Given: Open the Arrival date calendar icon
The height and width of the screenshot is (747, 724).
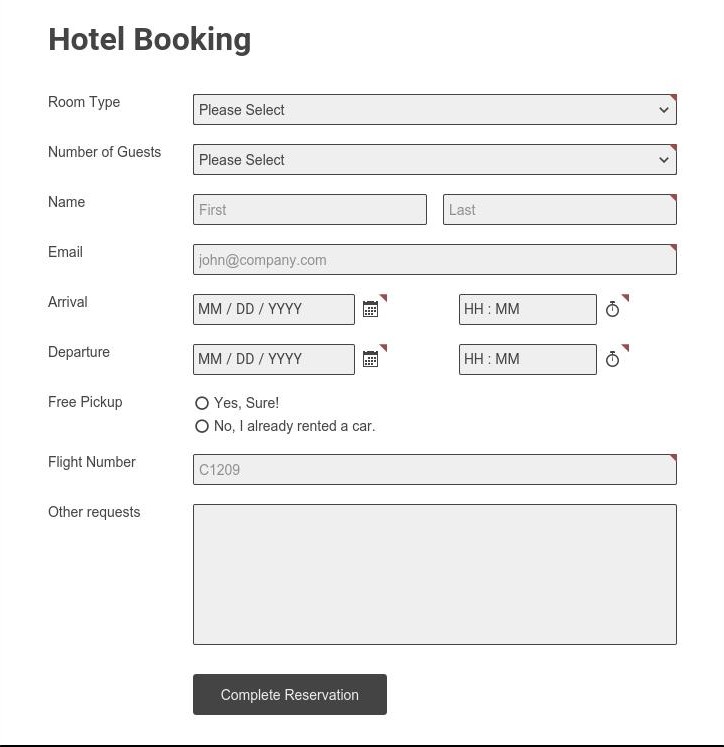Looking at the screenshot, I should (370, 309).
